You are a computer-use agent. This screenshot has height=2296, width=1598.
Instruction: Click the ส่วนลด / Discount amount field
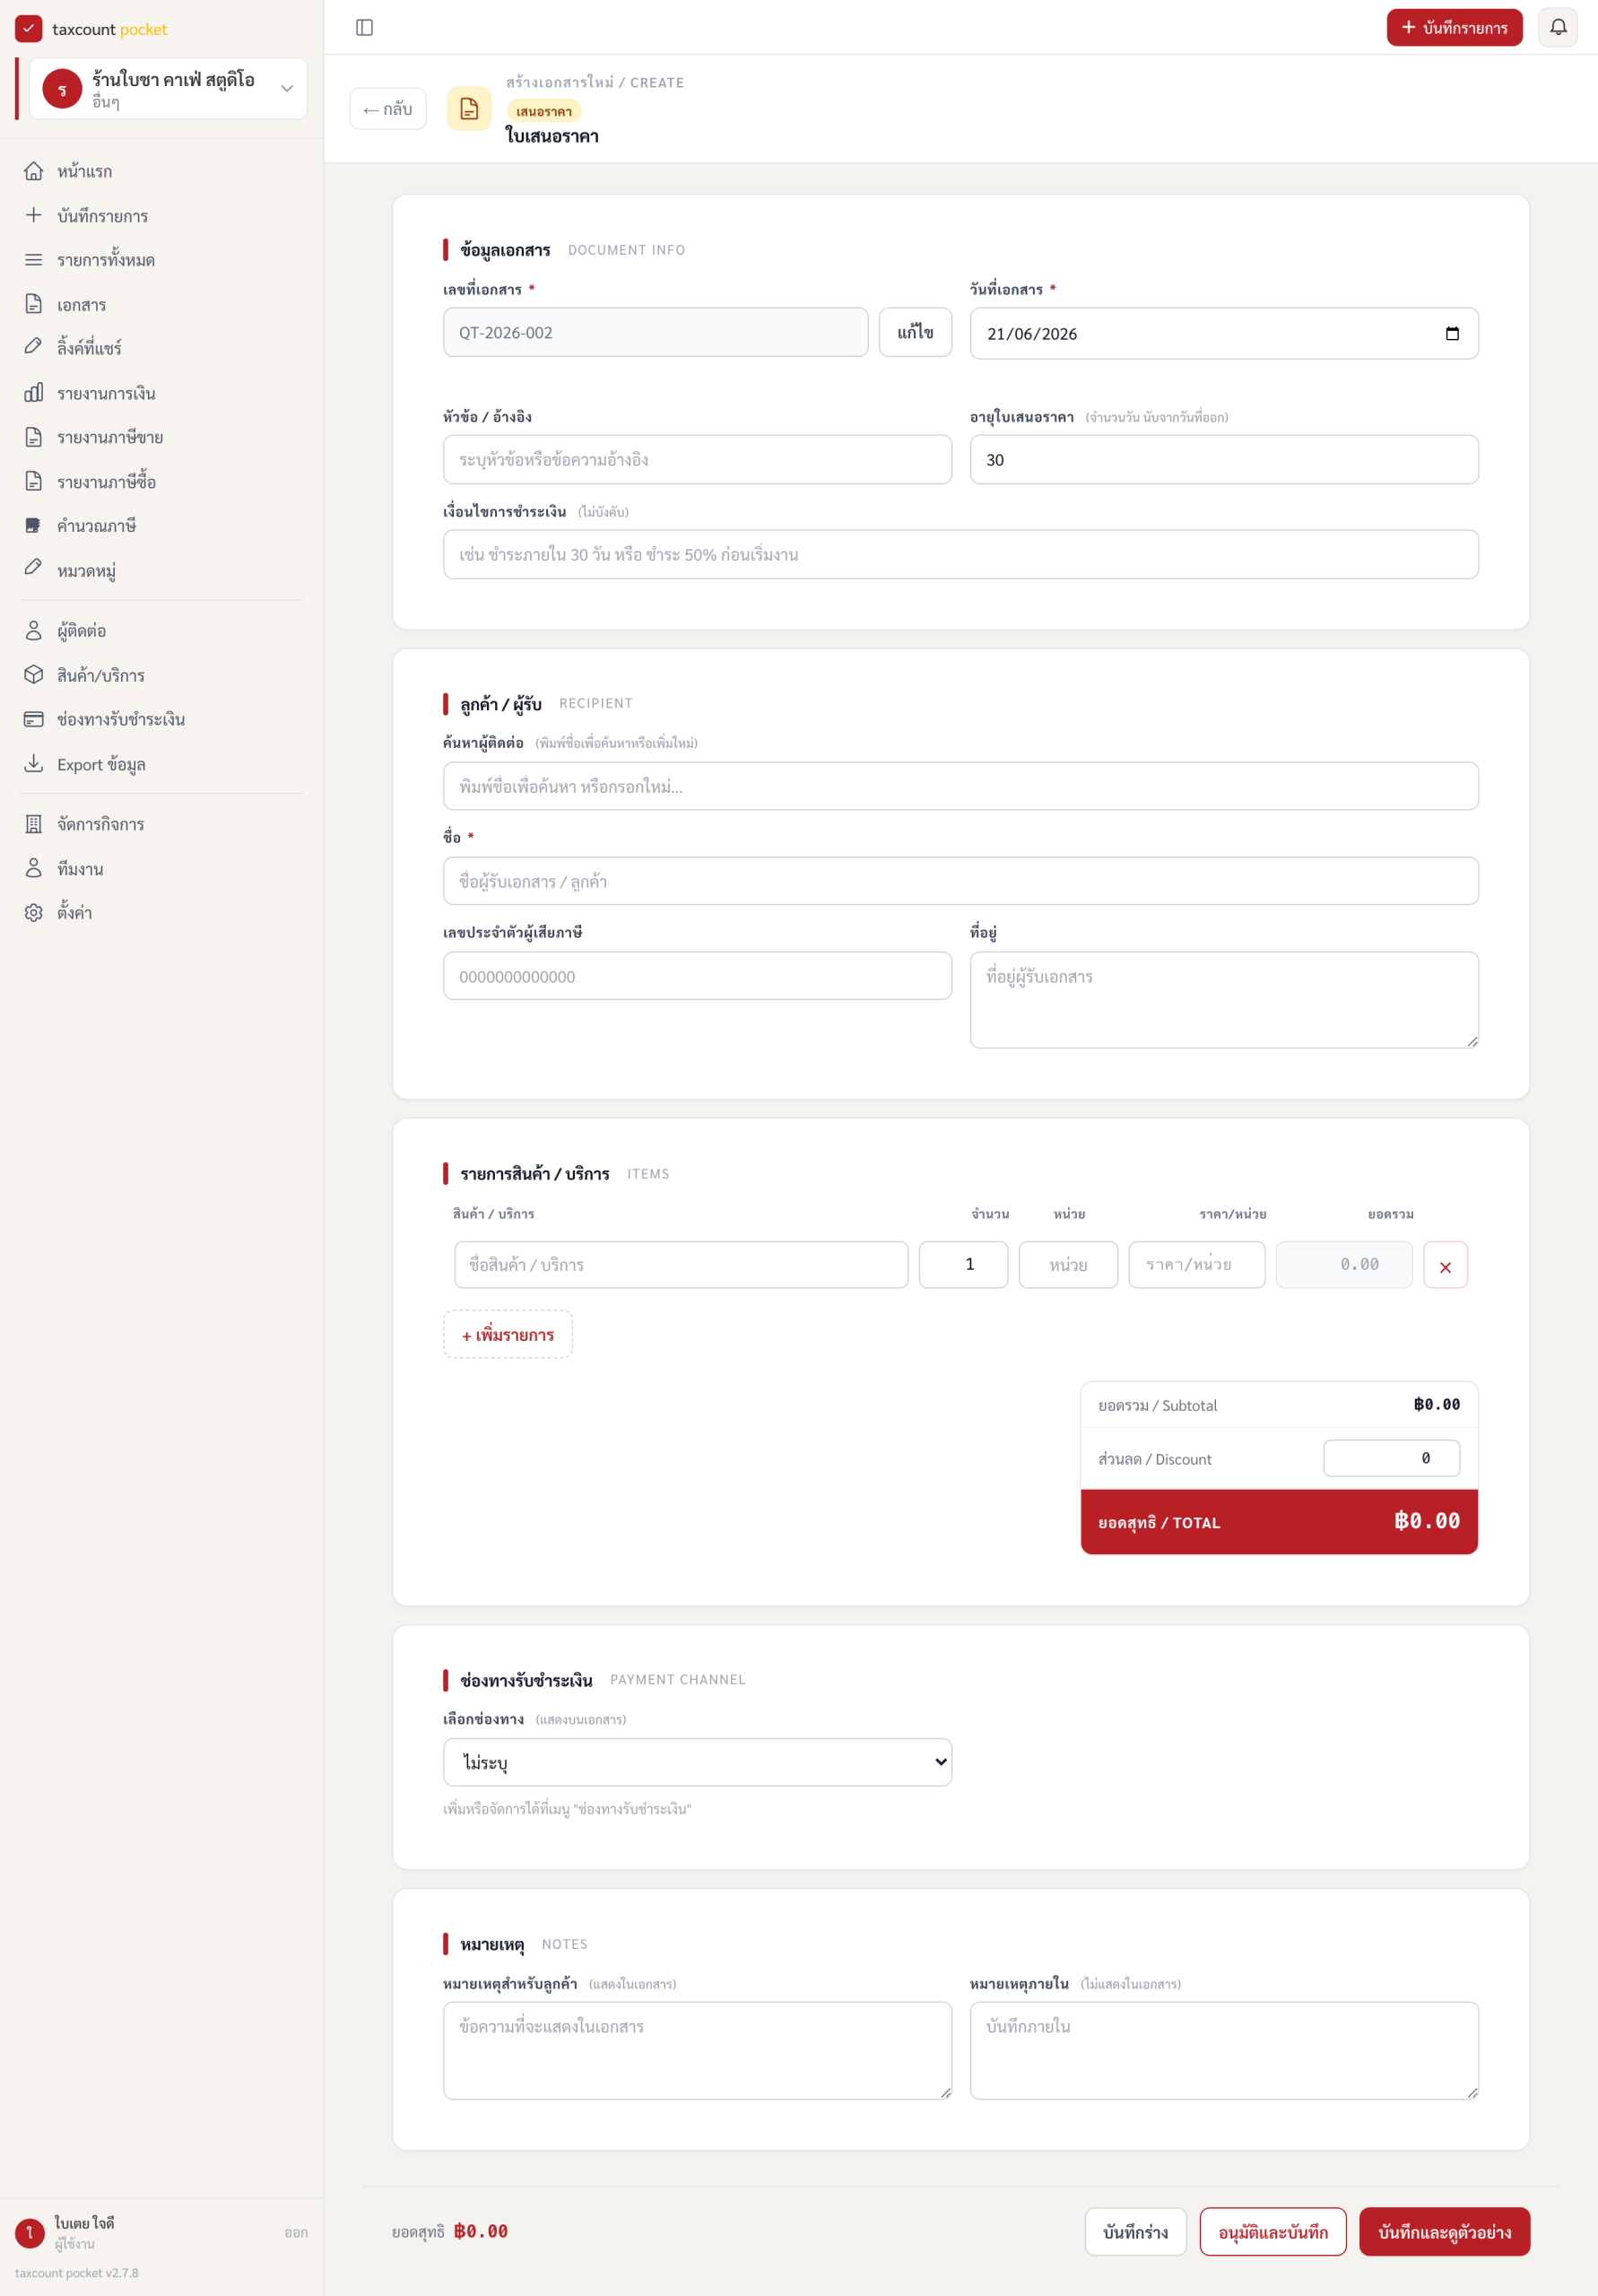click(x=1391, y=1458)
